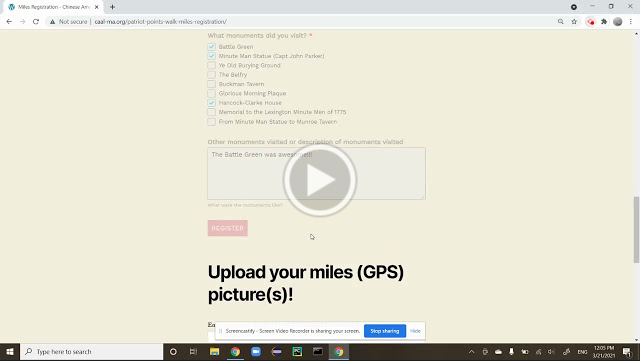Click the browser reload icon

click(x=36, y=22)
